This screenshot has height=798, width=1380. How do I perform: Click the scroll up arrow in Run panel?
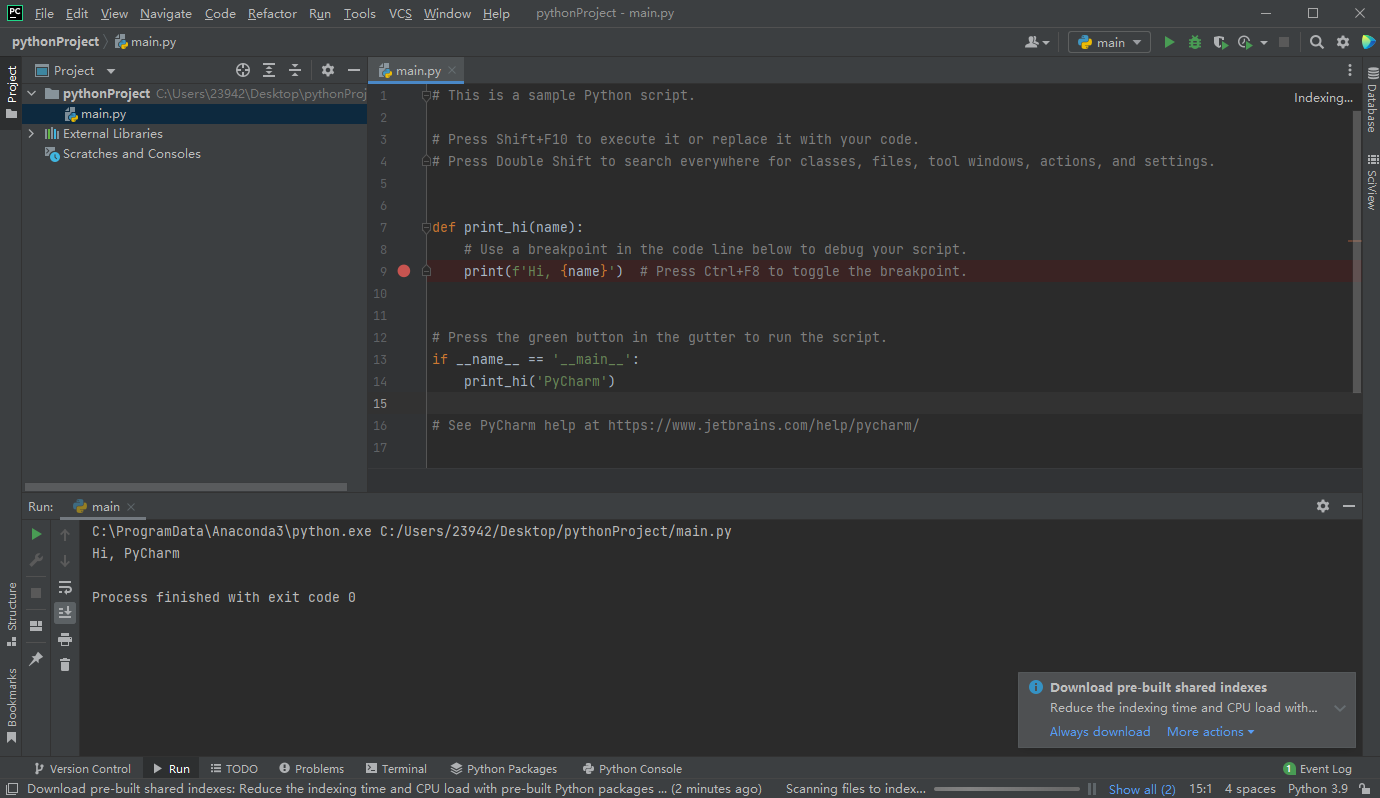tap(65, 534)
